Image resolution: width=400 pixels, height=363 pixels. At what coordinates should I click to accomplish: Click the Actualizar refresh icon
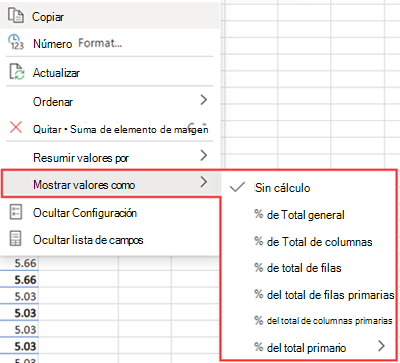pos(17,72)
